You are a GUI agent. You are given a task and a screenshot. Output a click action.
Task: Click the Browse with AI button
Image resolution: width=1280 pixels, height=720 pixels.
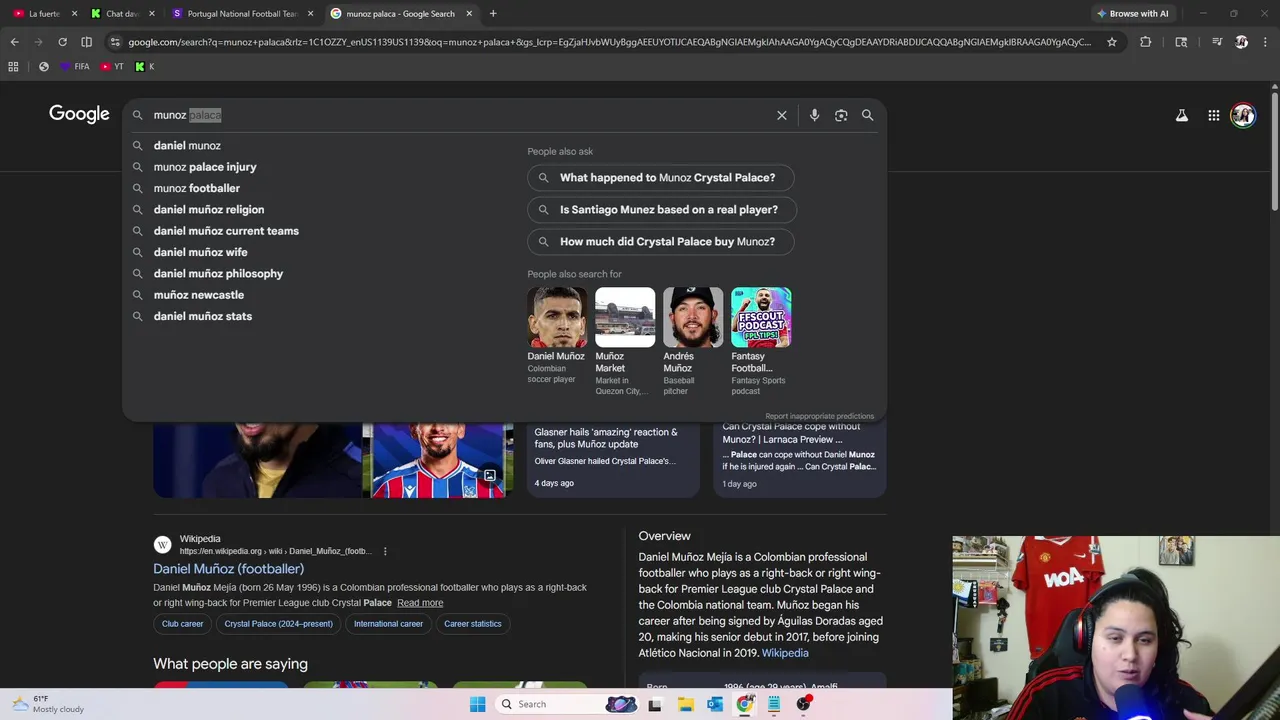(x=1132, y=13)
